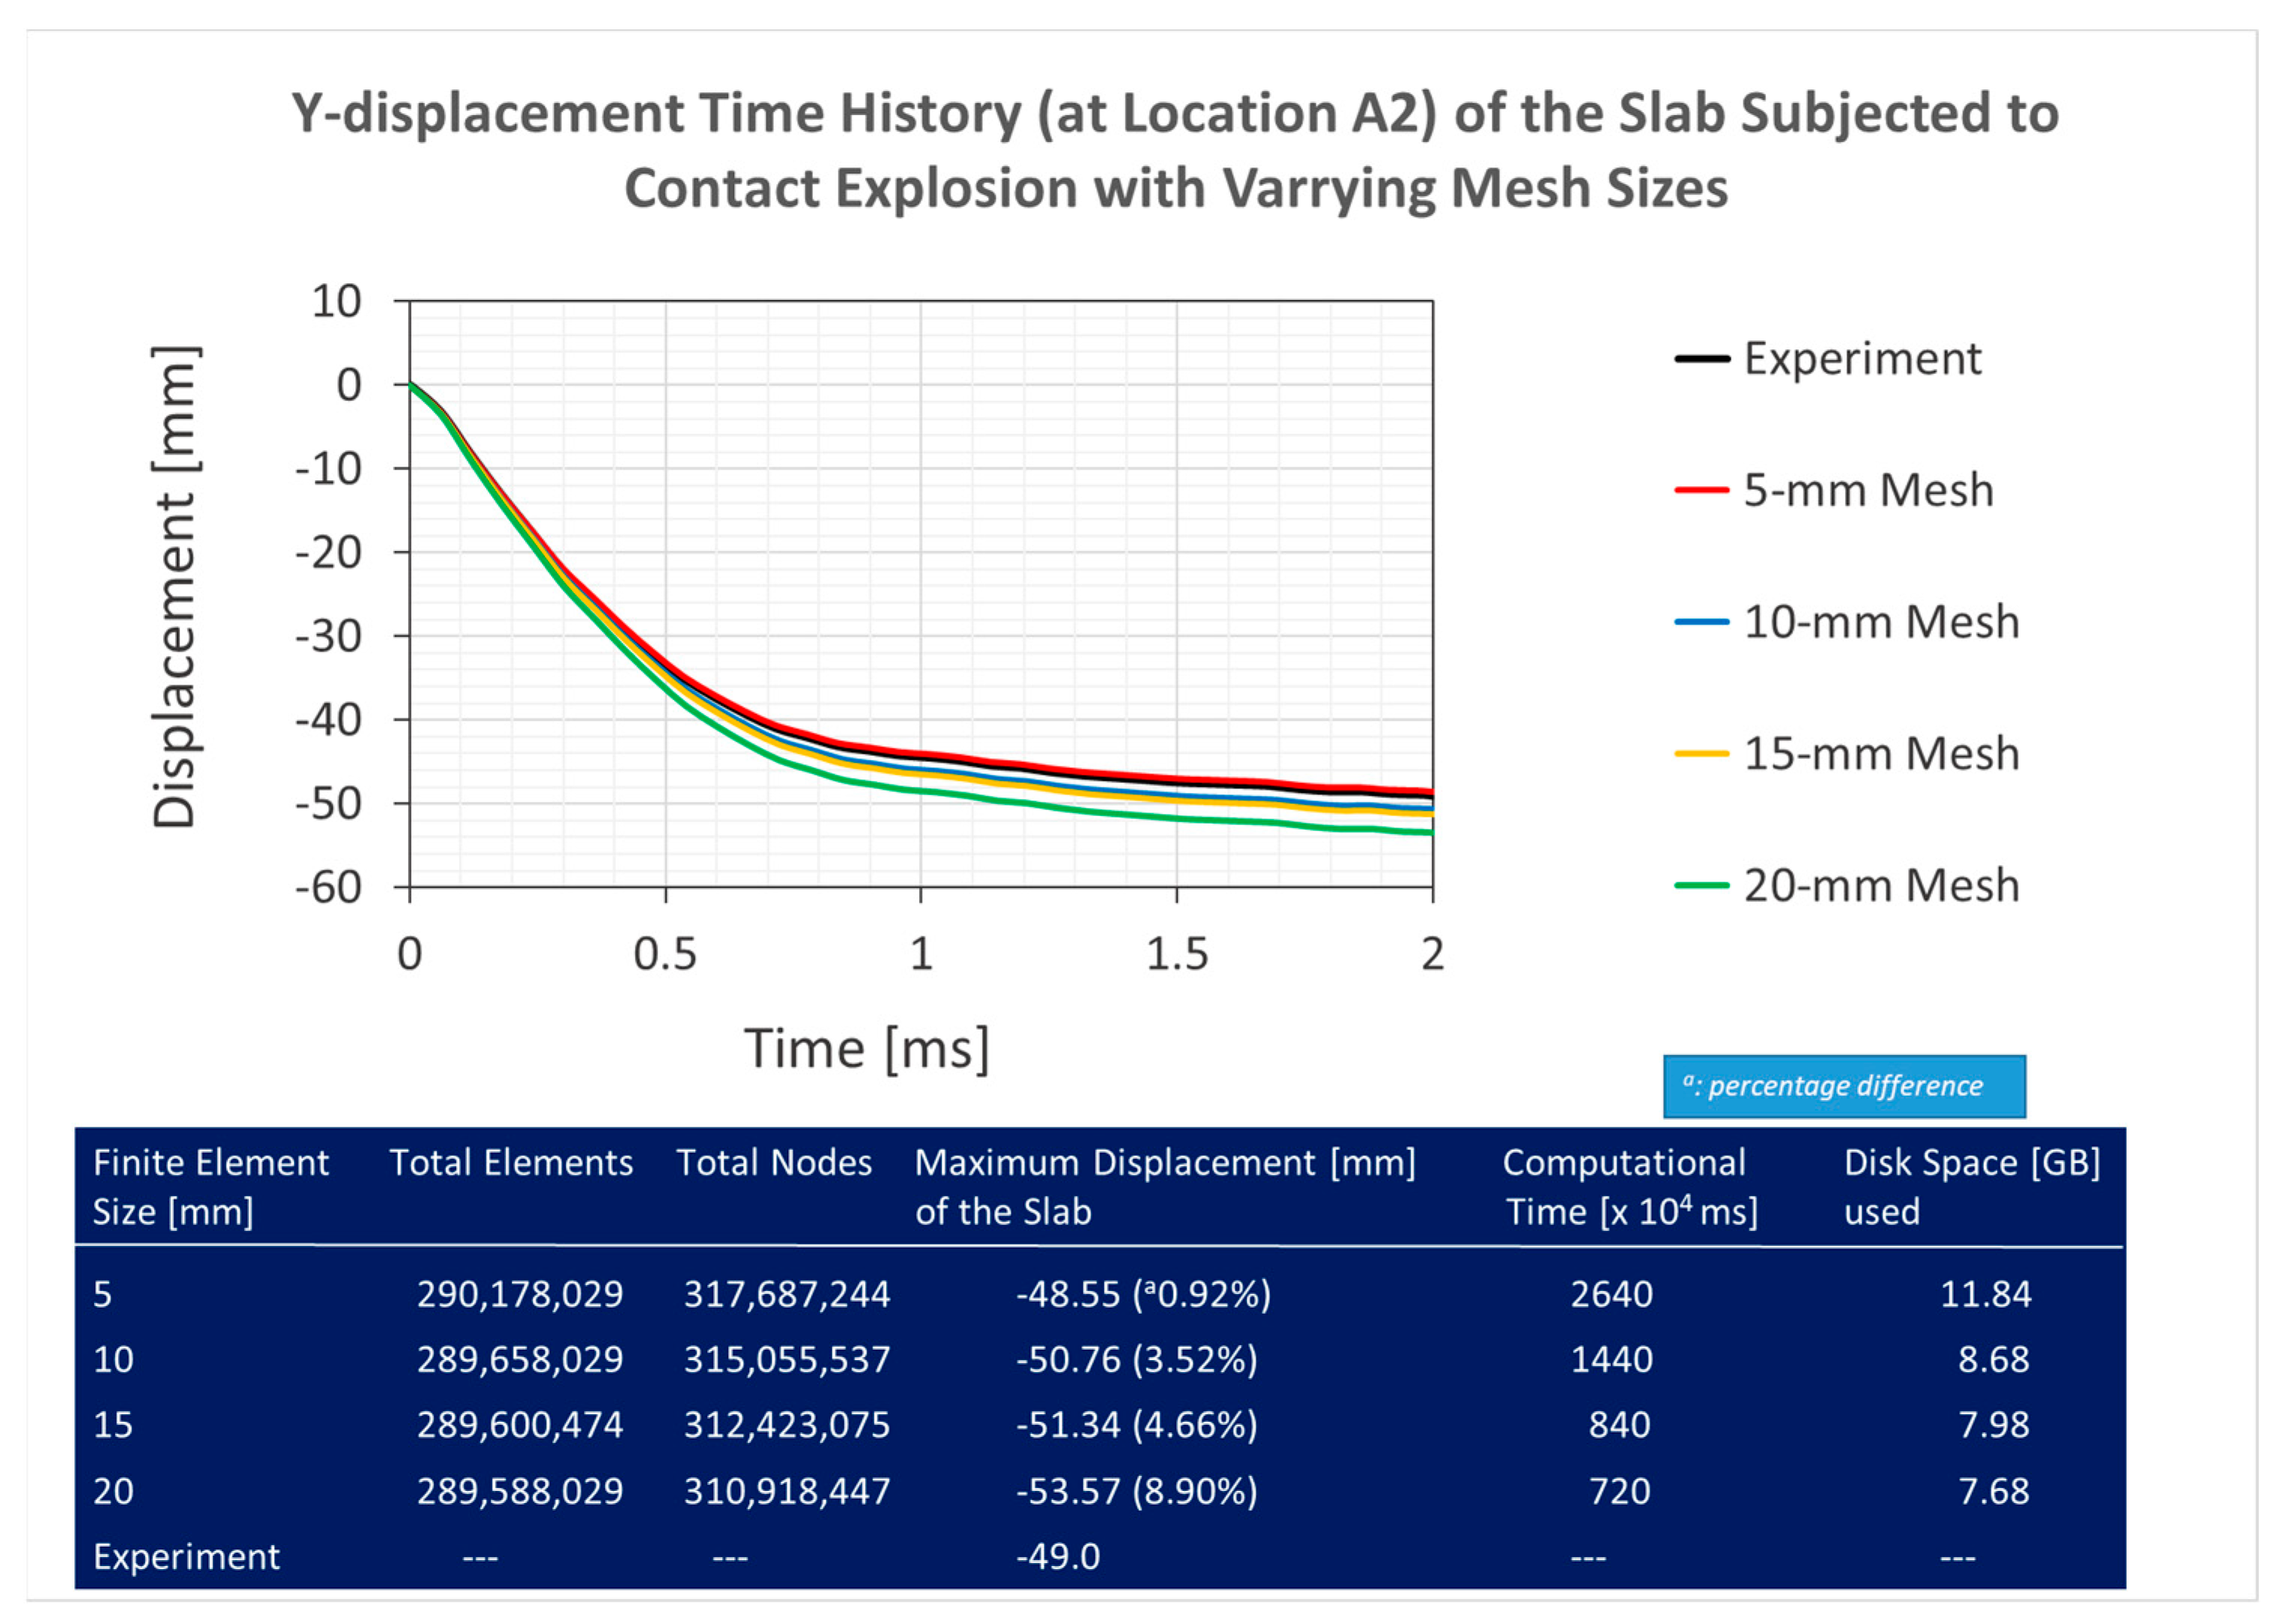Click the Experiment row label in table
The image size is (2274, 1624).
(x=186, y=1556)
